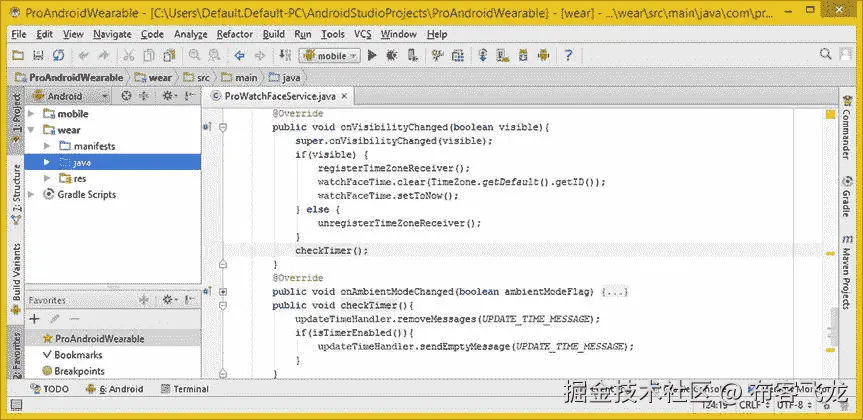The height and width of the screenshot is (420, 863).
Task: Open the AVD Manager icon
Action: tap(503, 55)
